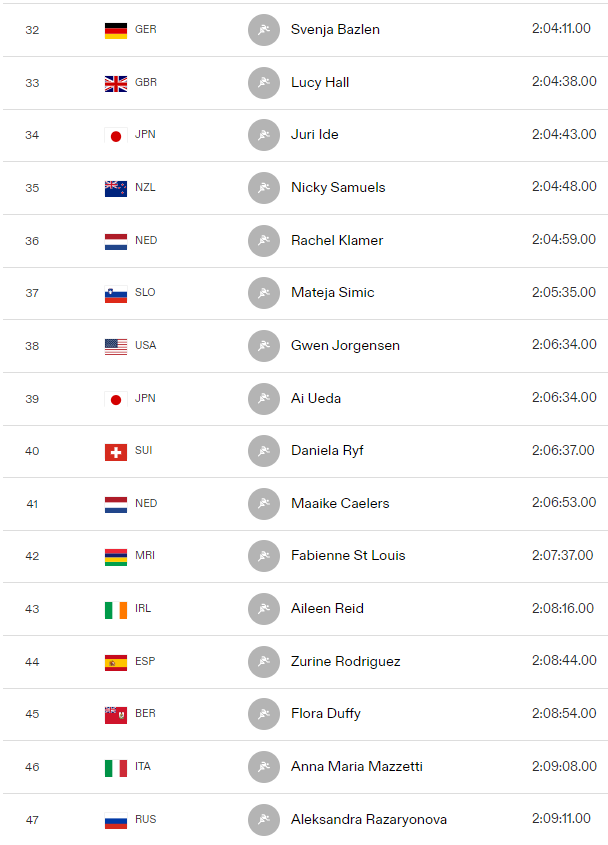This screenshot has width=608, height=845.
Task: Click the Switzerland flag icon
Action: click(x=116, y=452)
